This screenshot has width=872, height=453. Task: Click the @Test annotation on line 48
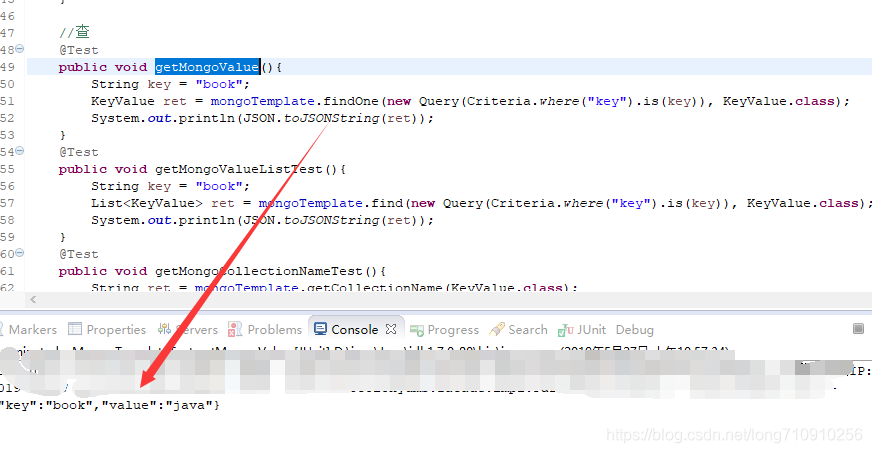click(x=78, y=50)
